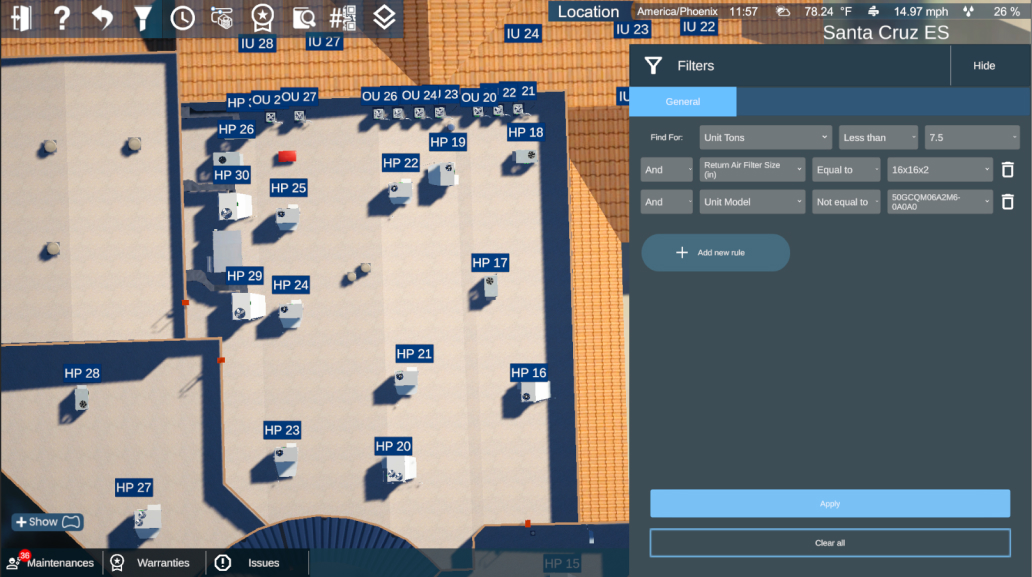The image size is (1032, 577).
Task: Open the Not equal to dropdown
Action: 846,202
